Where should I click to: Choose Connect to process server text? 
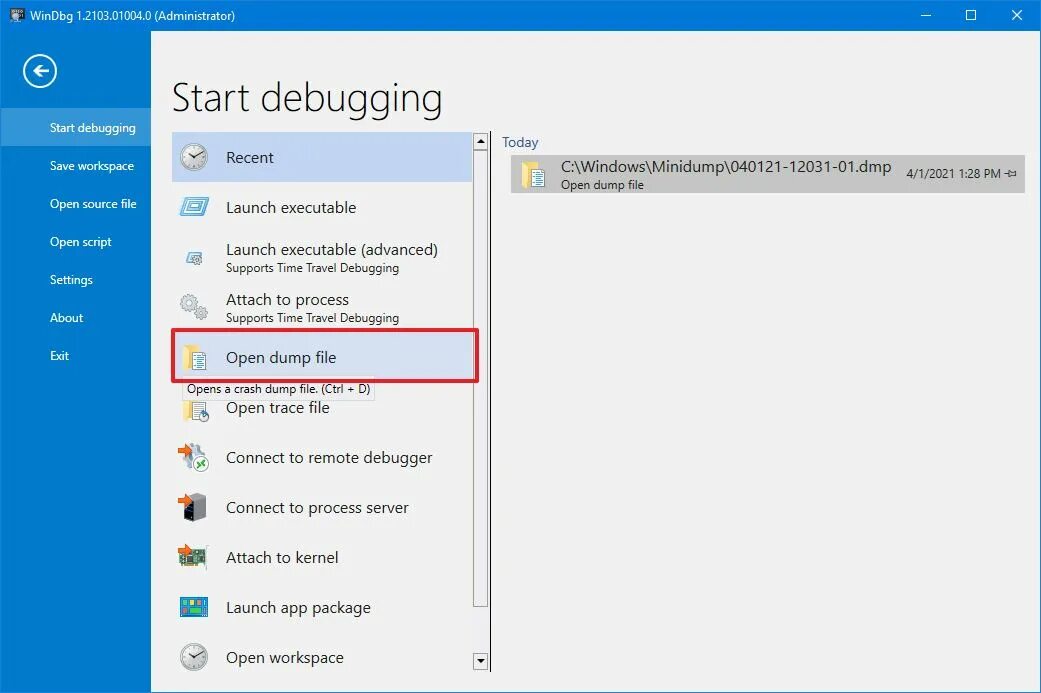[x=317, y=507]
